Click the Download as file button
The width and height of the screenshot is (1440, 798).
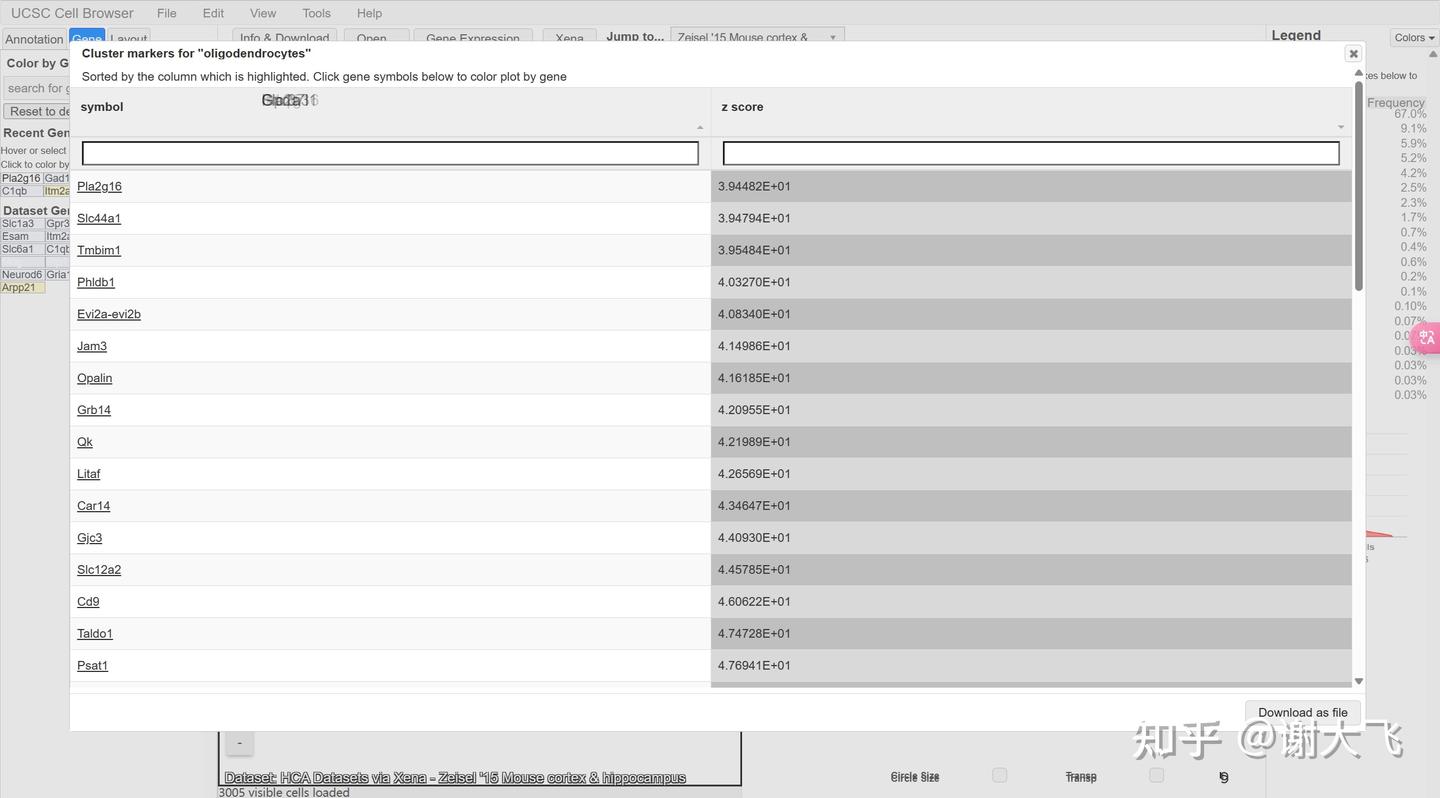(1301, 712)
